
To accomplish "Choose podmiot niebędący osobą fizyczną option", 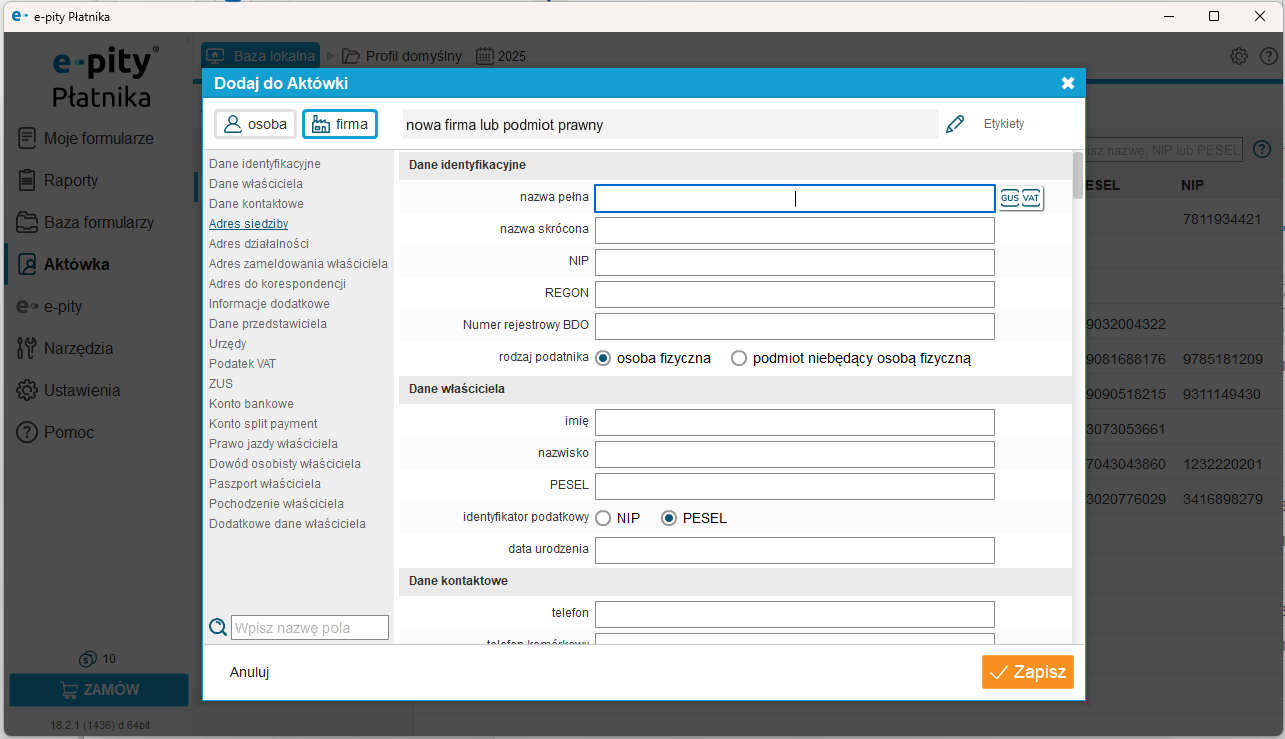I will point(739,358).
